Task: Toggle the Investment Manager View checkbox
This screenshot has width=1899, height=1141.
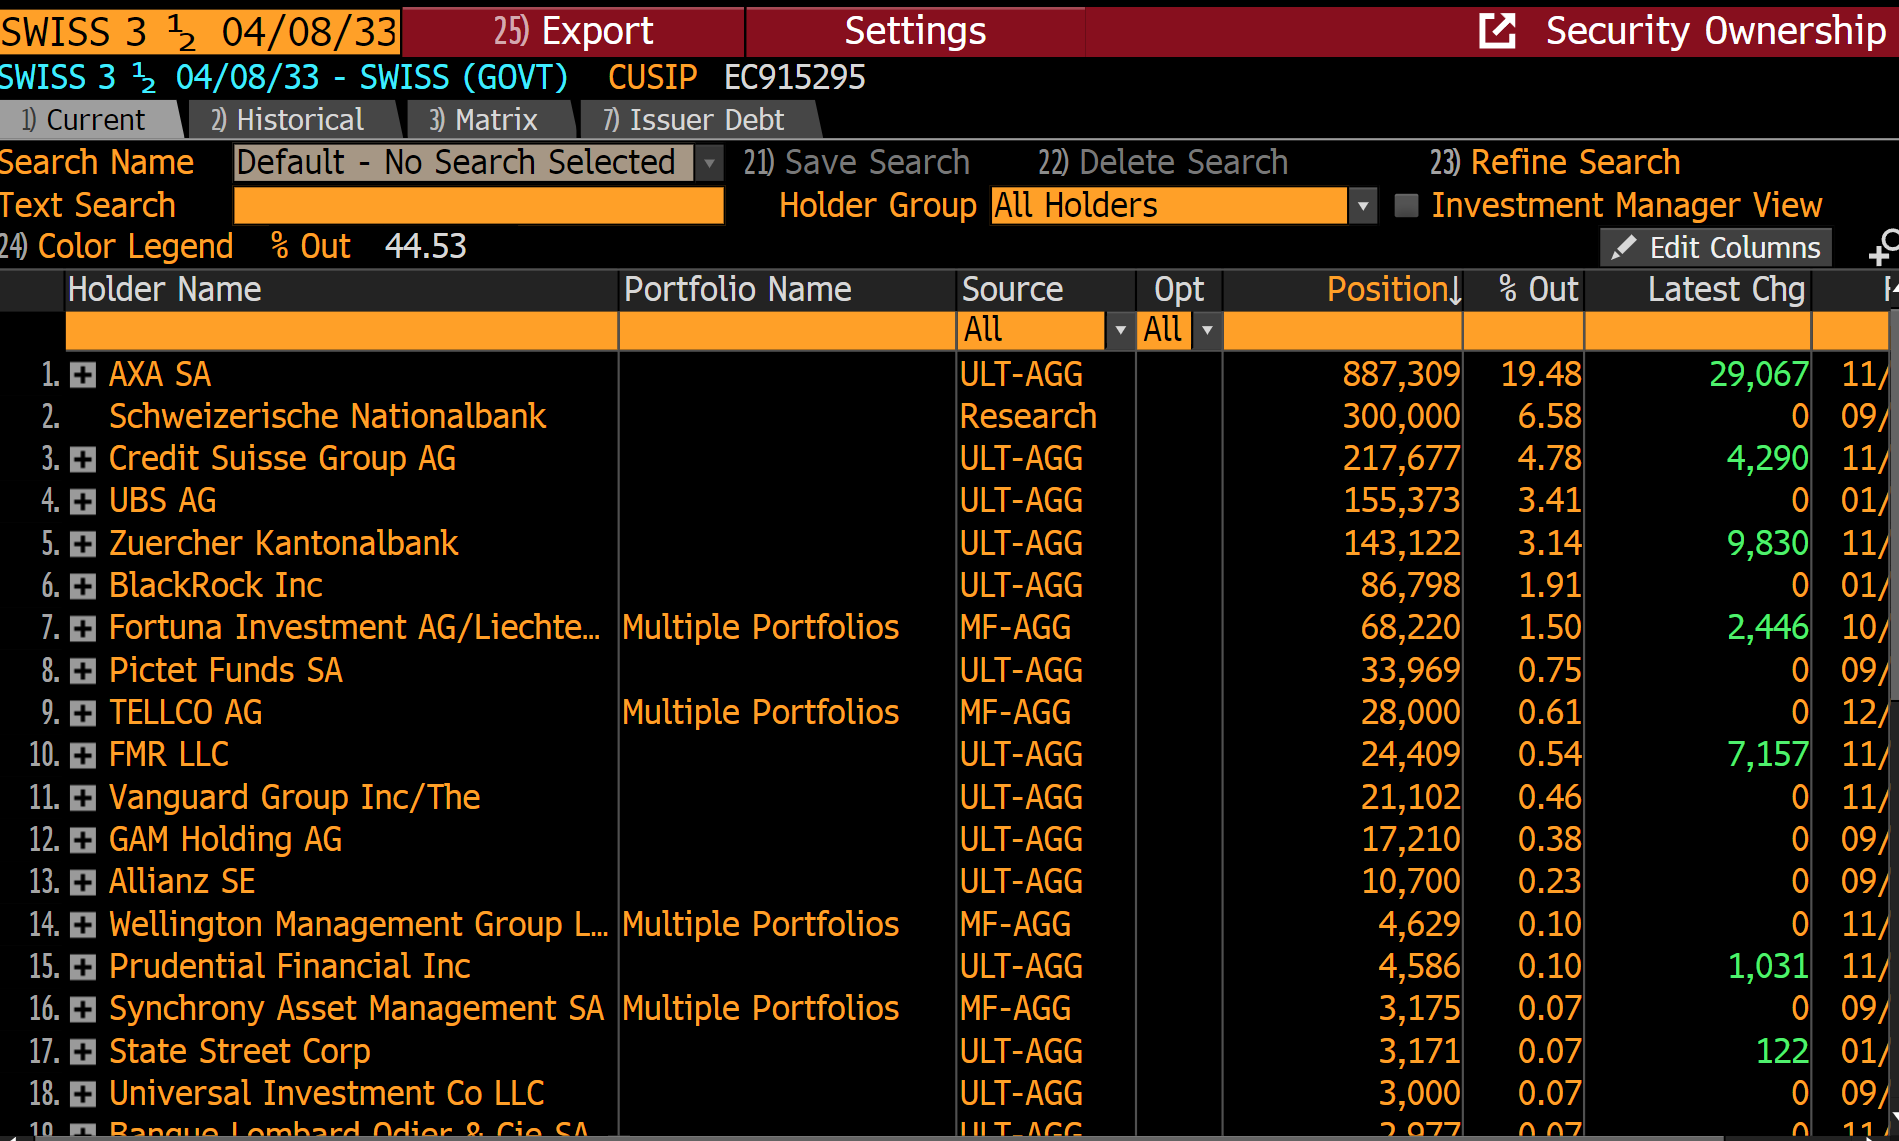Action: tap(1406, 205)
